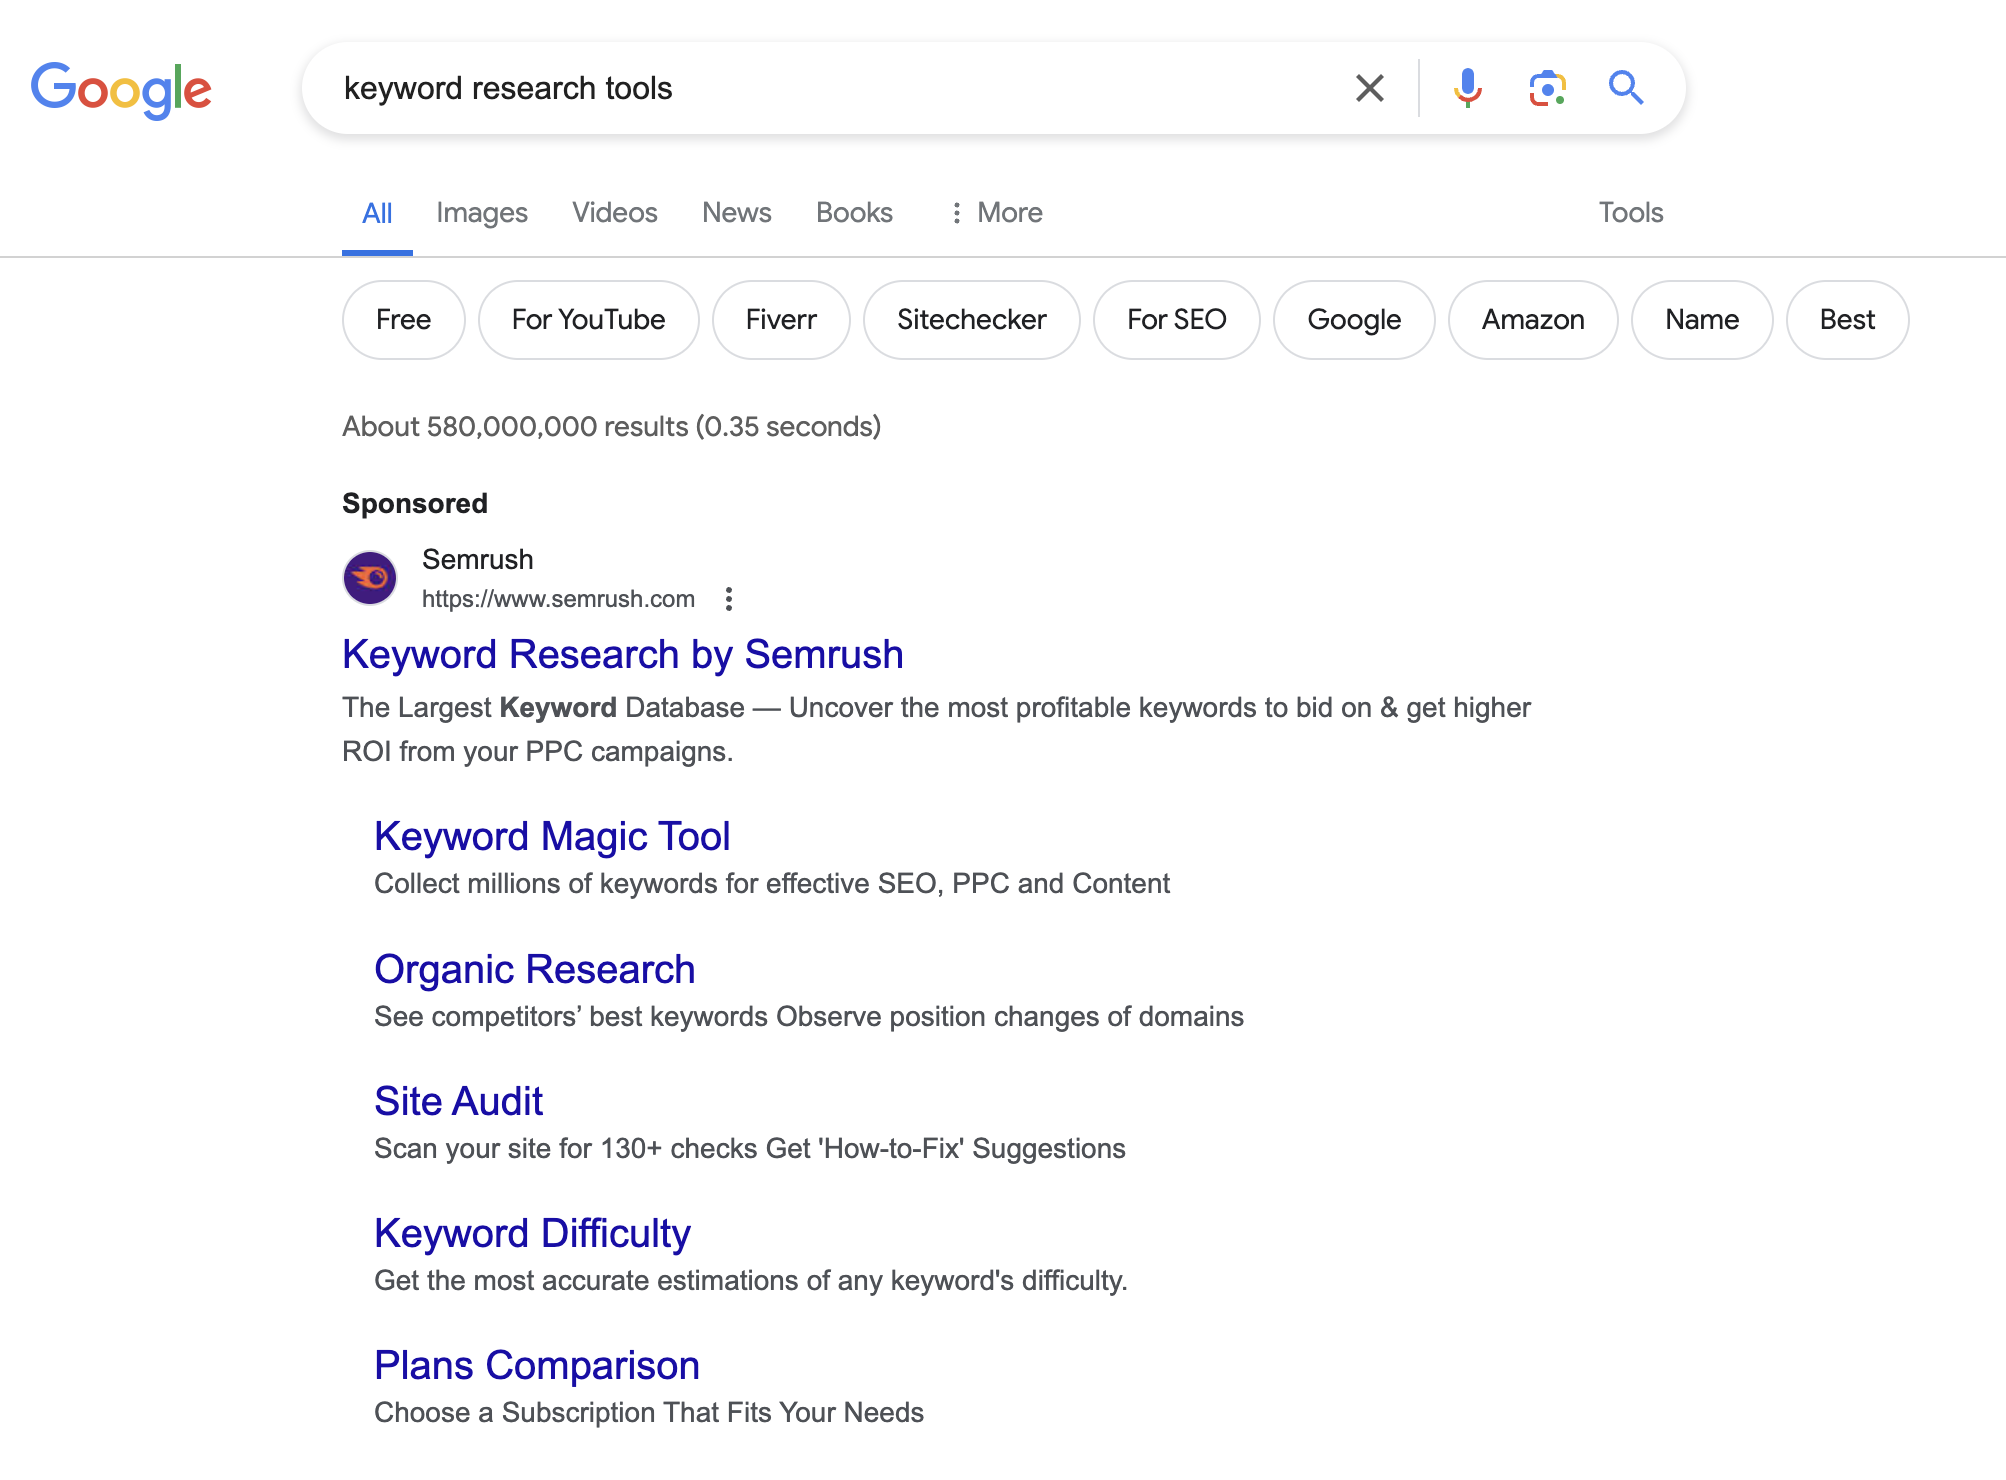Apply the Google filter chip
This screenshot has width=2006, height=1480.
tap(1354, 320)
